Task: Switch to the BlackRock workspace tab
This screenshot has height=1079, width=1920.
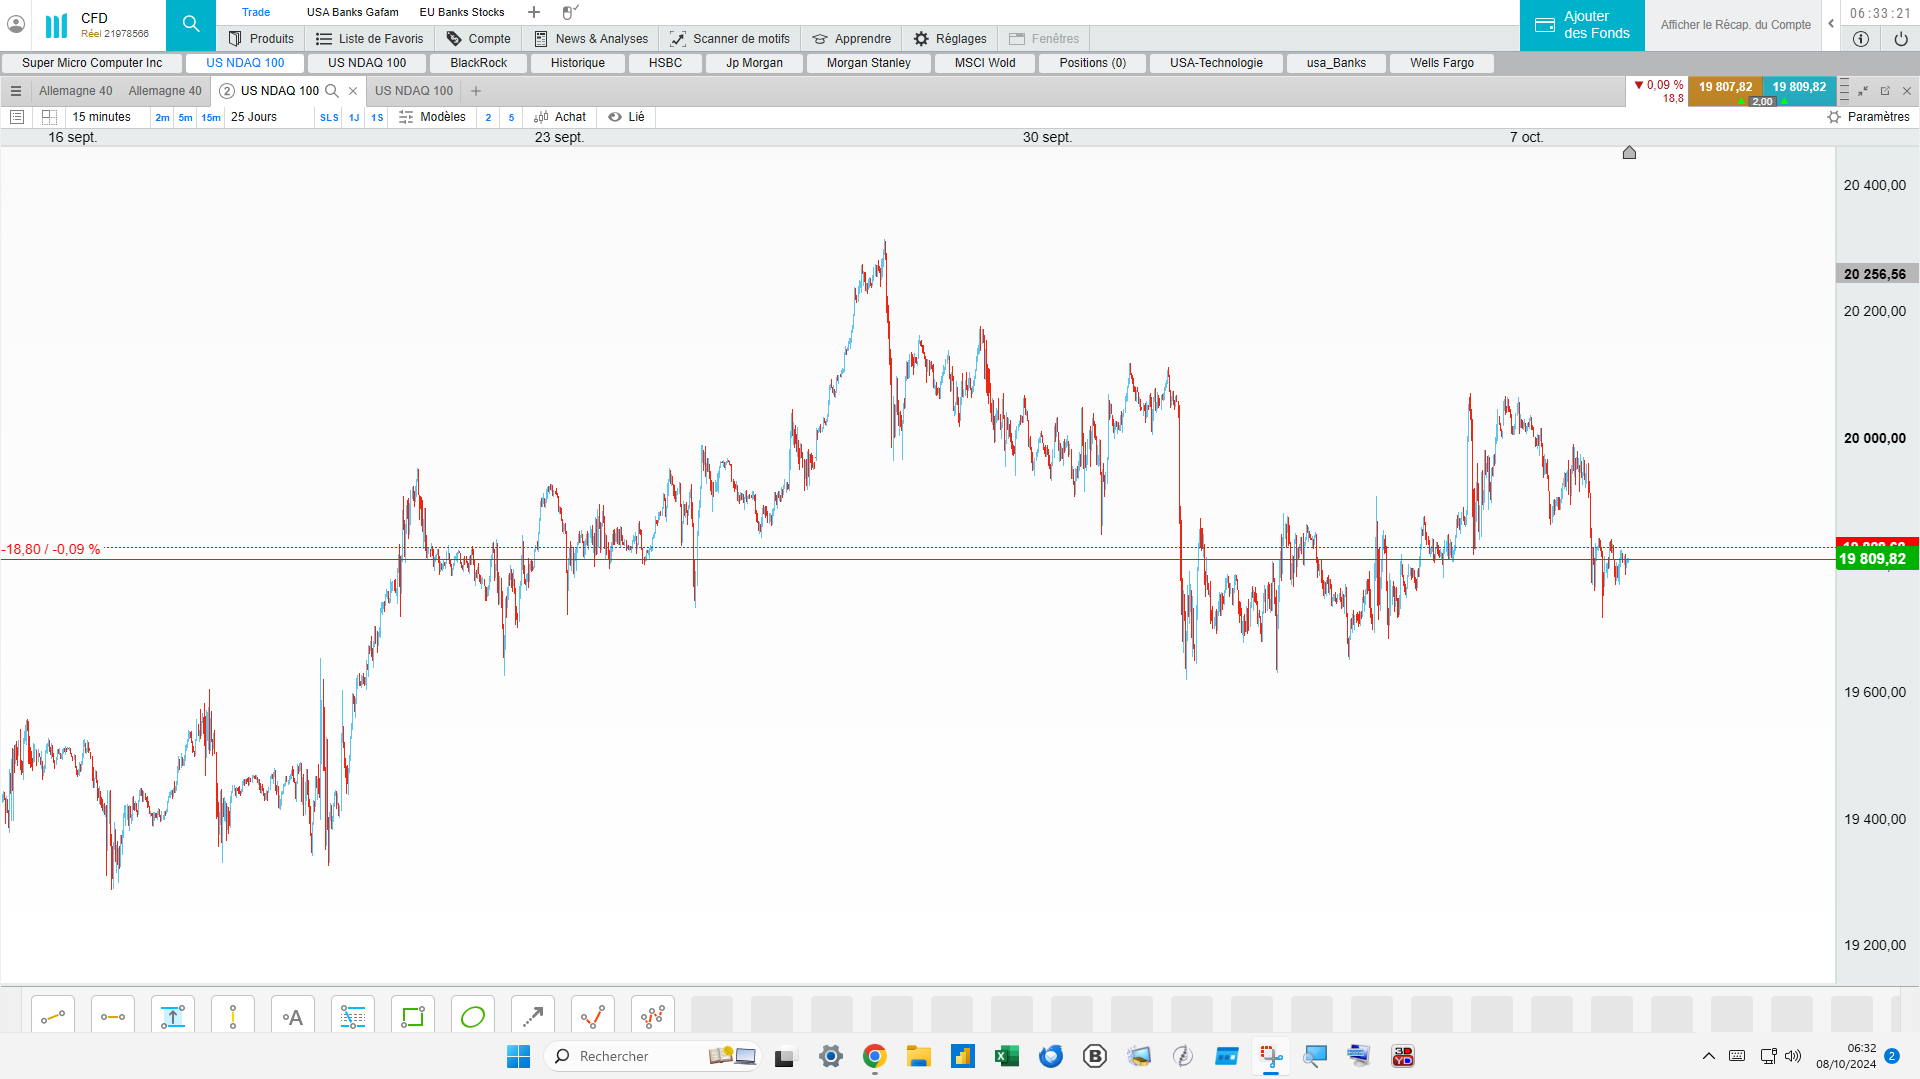Action: point(478,63)
